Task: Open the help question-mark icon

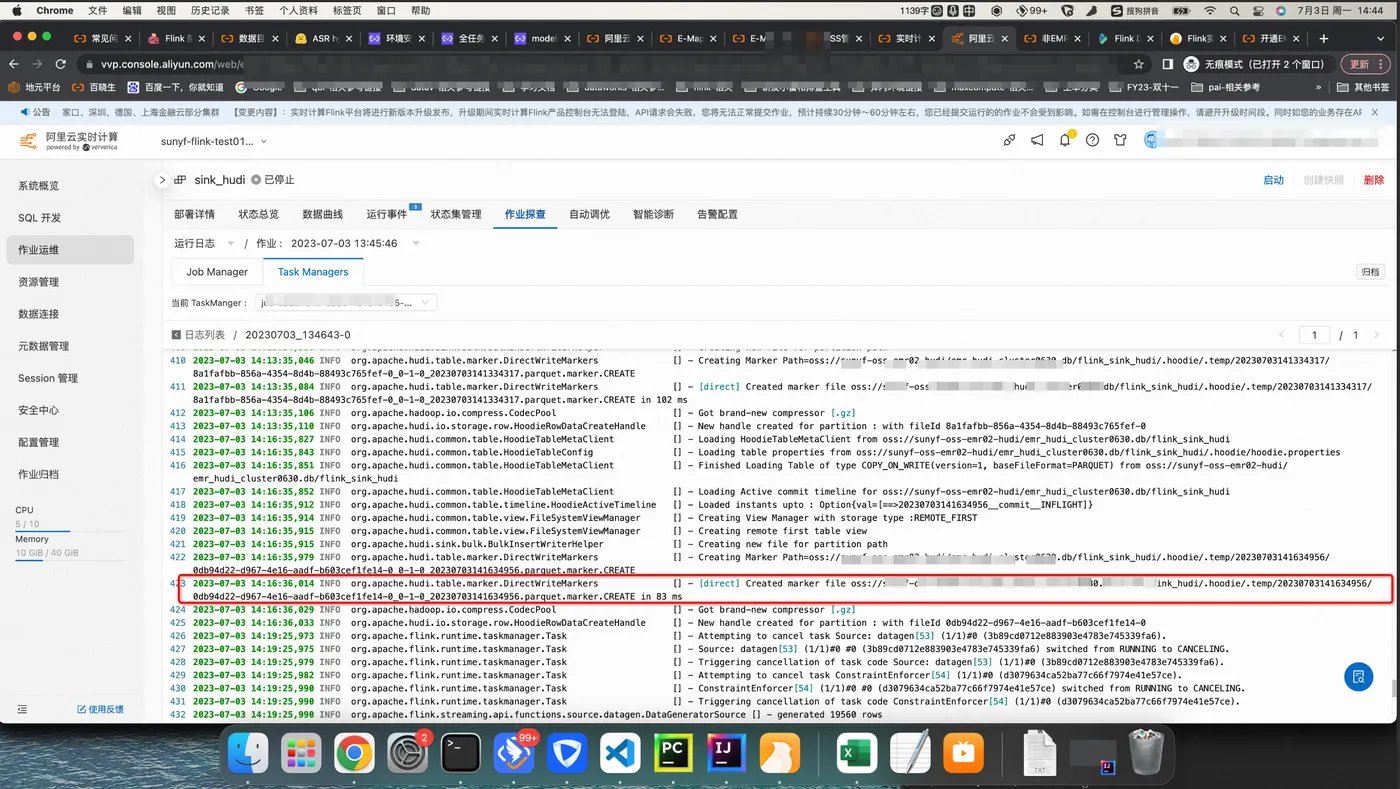Action: [1092, 140]
